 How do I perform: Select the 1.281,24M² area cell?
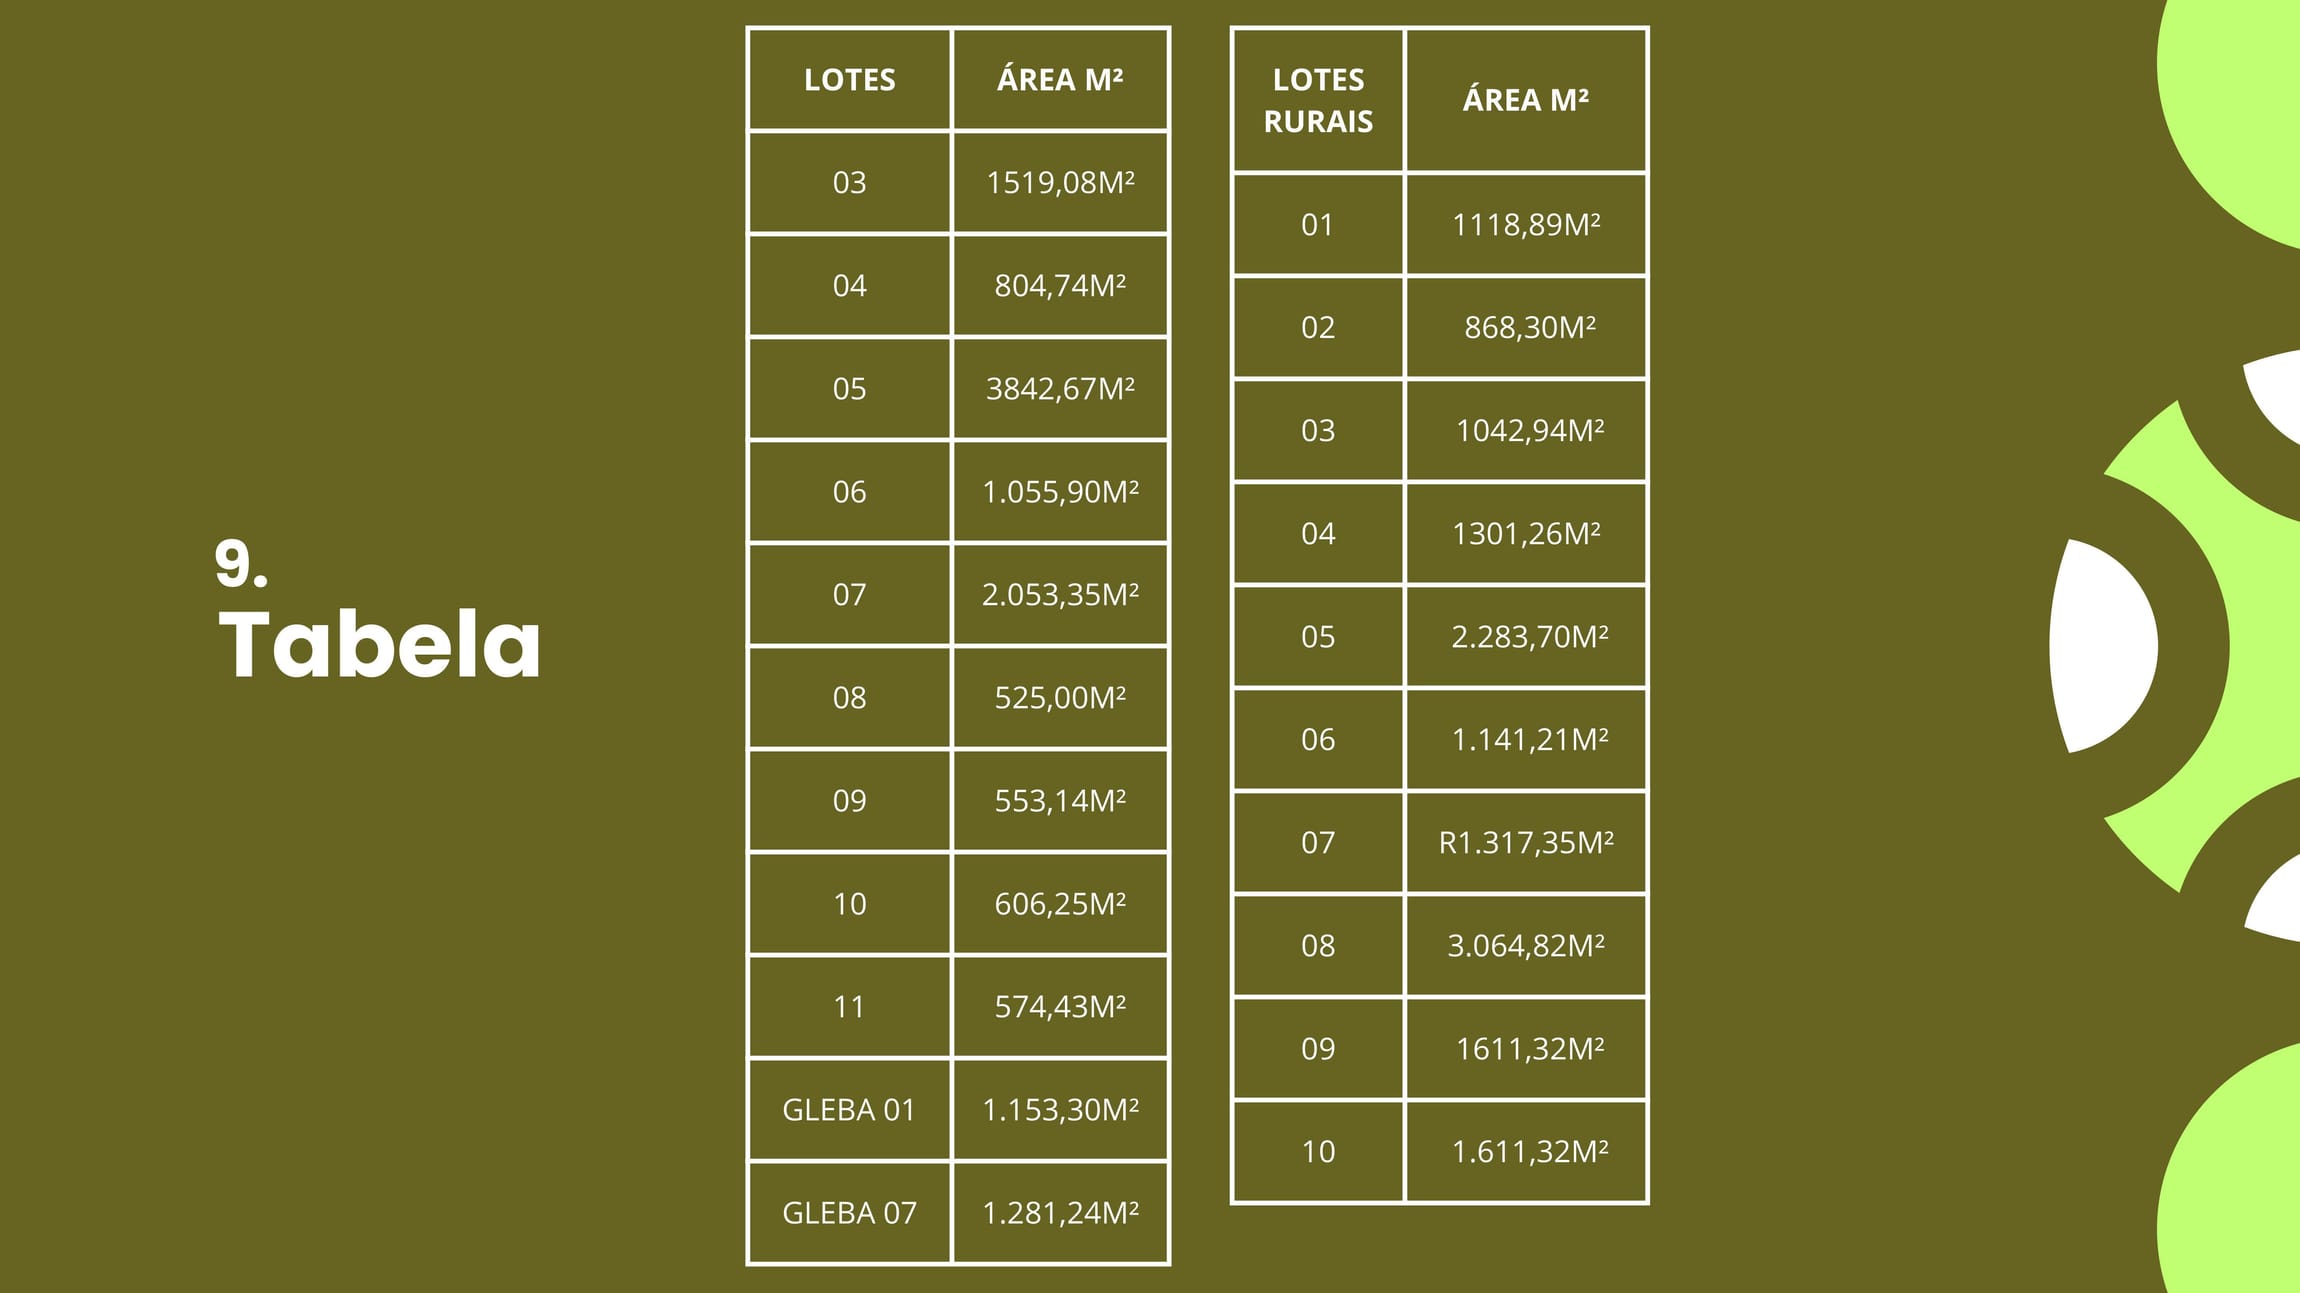(1060, 1213)
